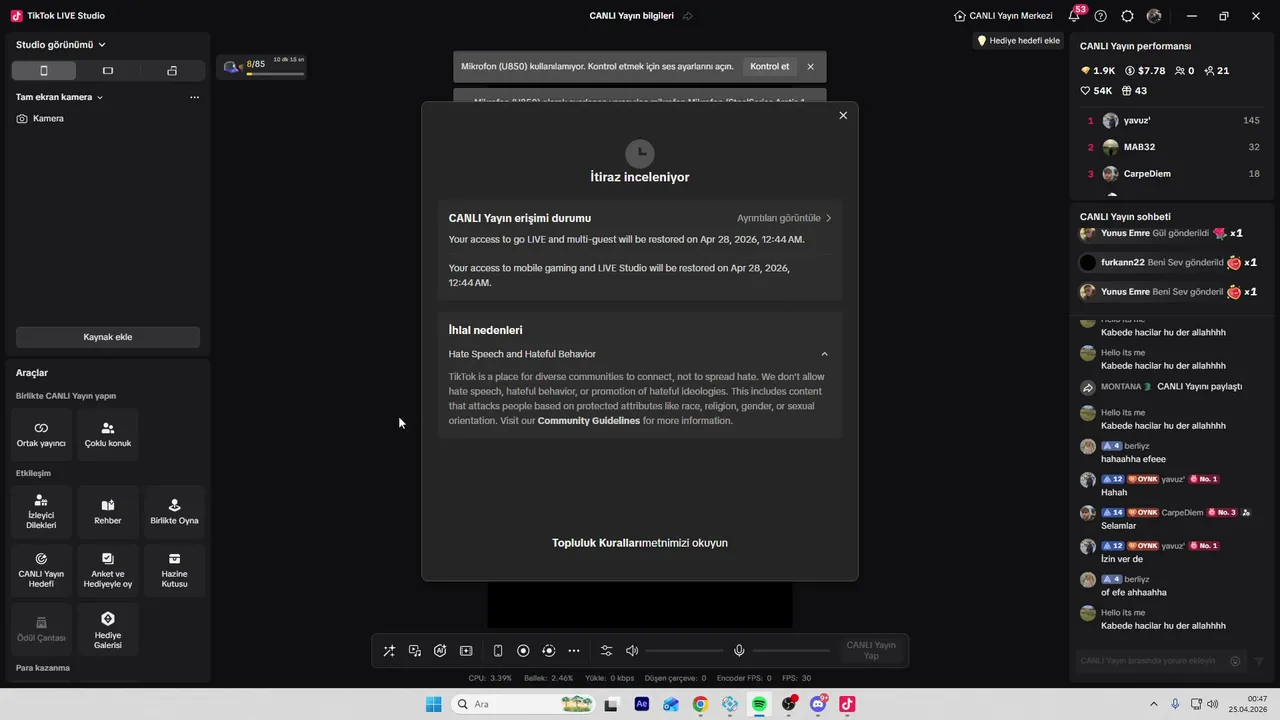Open the AI tool in bottom toolbar

[440, 651]
